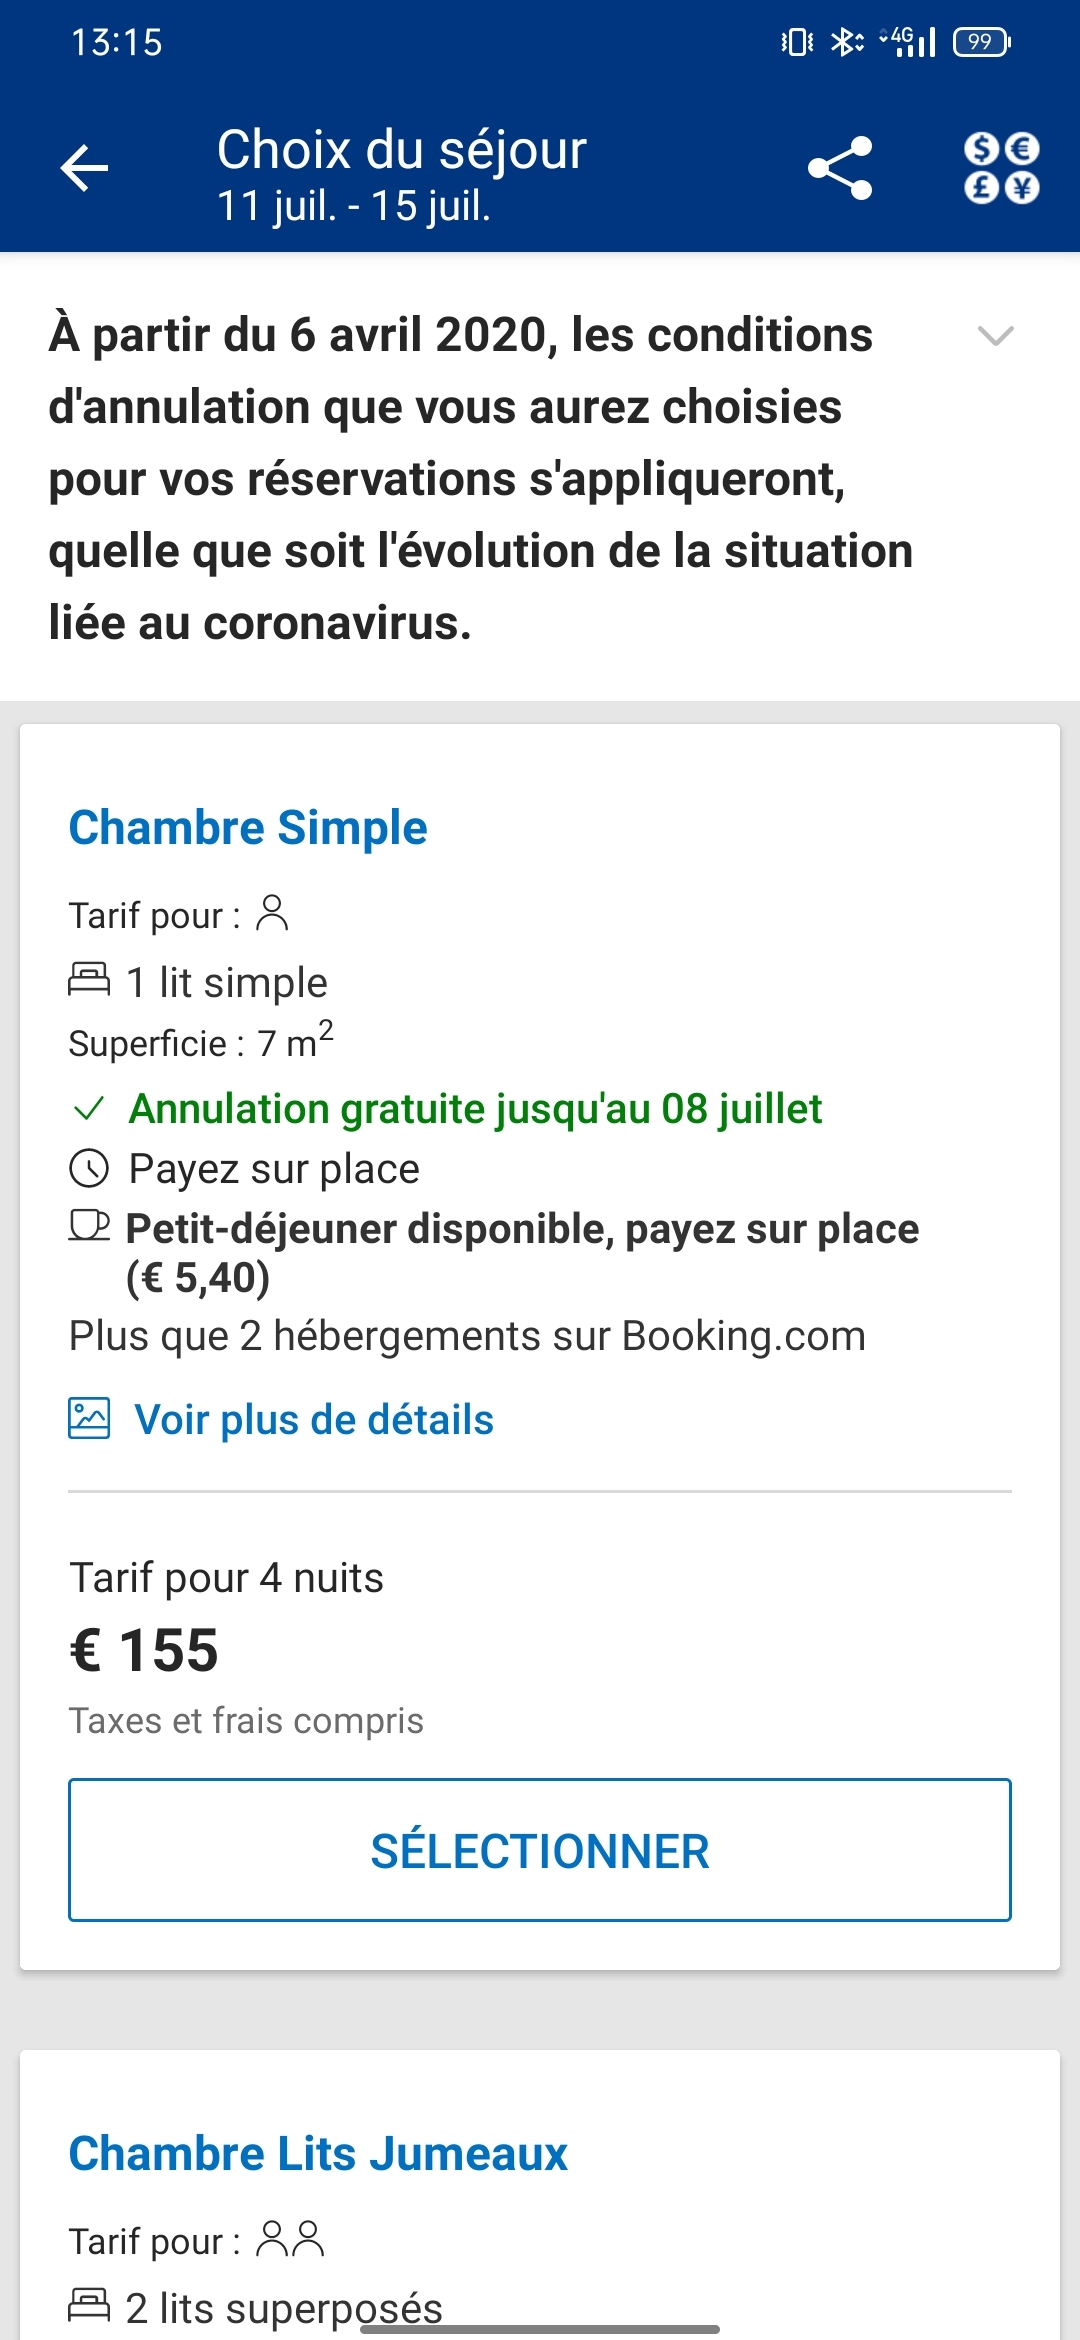Image resolution: width=1080 pixels, height=2340 pixels.
Task: Tap the € 155 price for 4 nights
Action: coord(144,1650)
